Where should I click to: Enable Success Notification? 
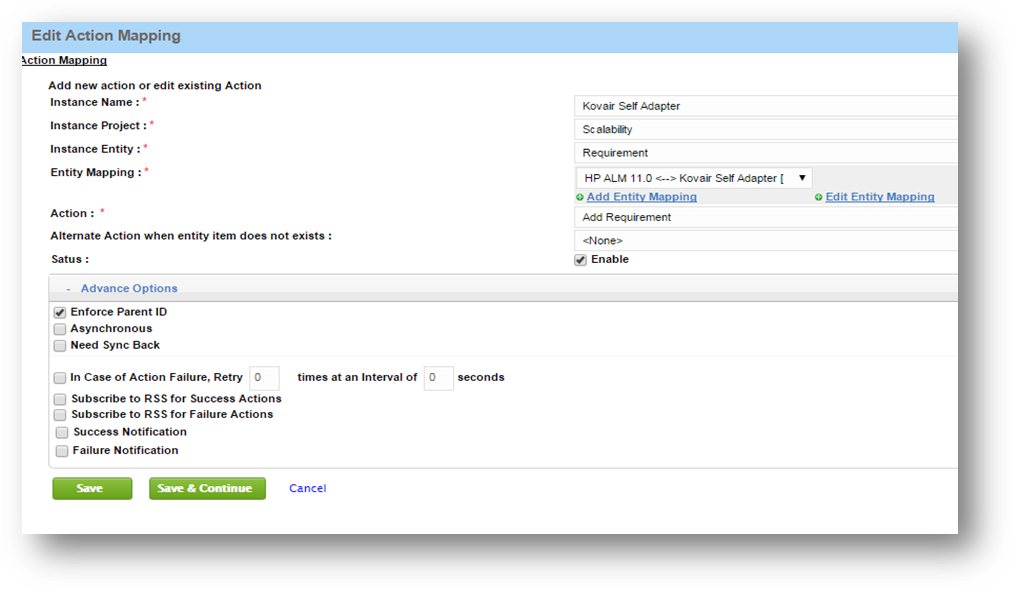[x=61, y=432]
